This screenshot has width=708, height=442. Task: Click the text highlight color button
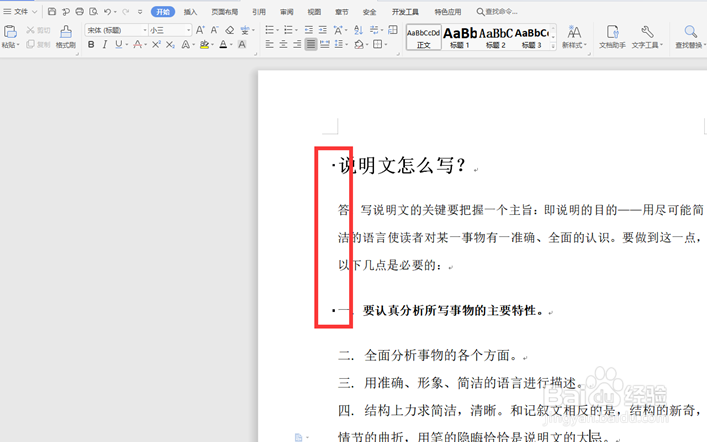(204, 44)
